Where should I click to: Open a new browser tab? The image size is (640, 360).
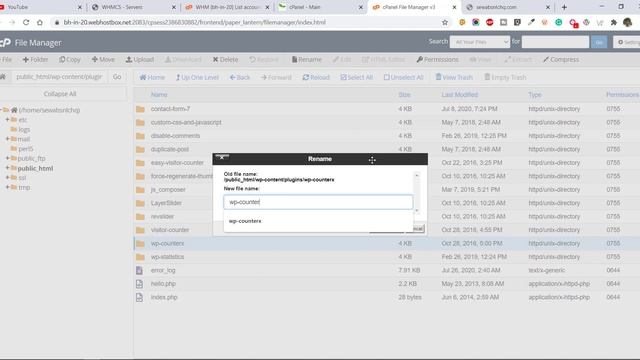(x=564, y=7)
